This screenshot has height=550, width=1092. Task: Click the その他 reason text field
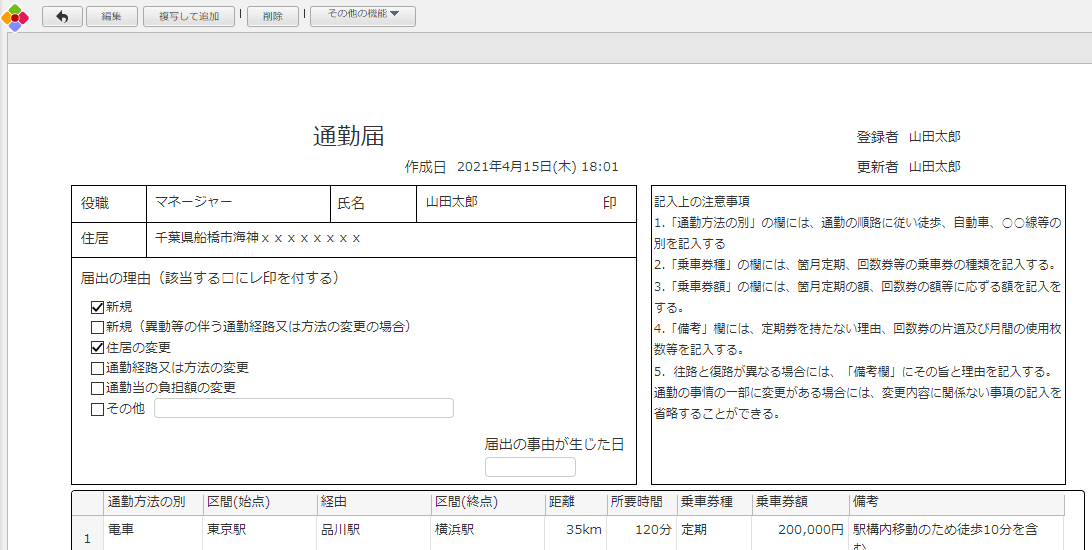click(x=303, y=408)
